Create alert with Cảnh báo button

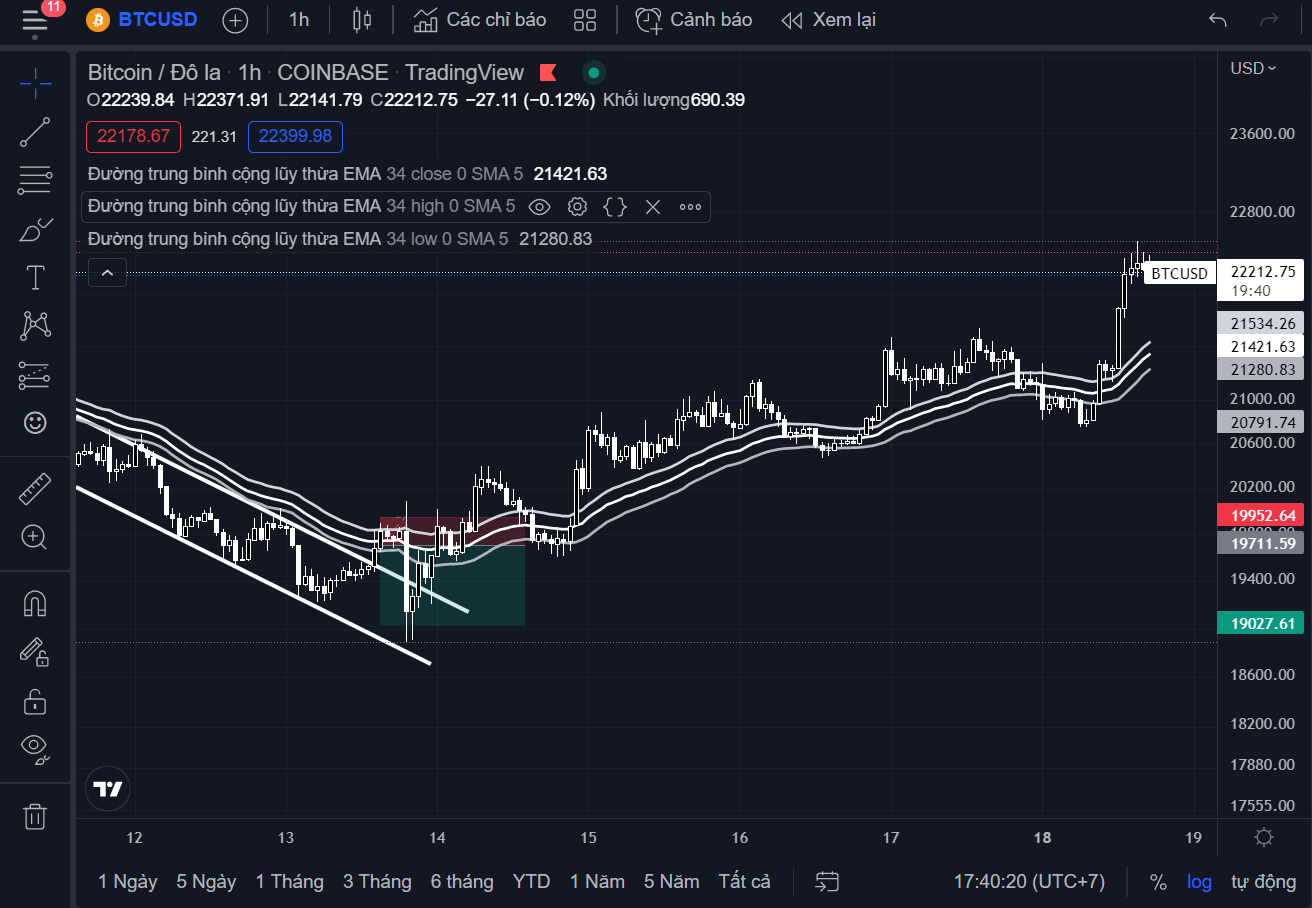(x=694, y=20)
